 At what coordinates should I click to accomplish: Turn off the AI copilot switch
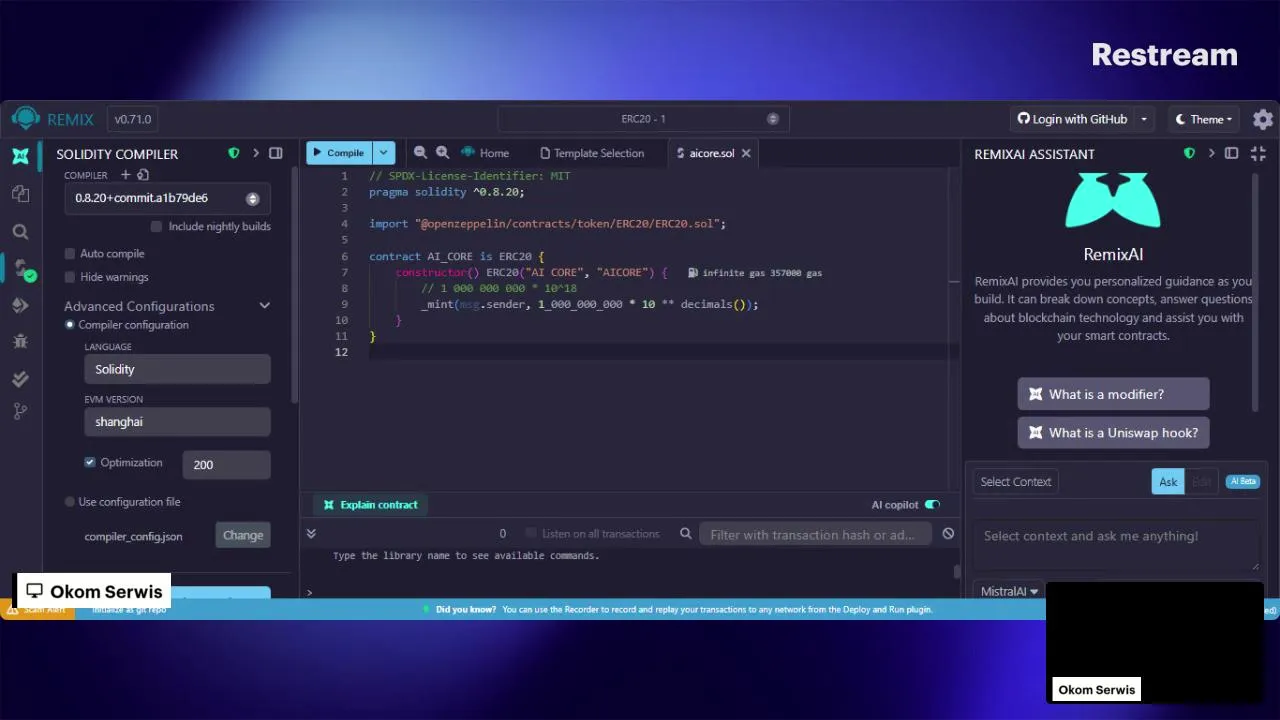[x=932, y=505]
